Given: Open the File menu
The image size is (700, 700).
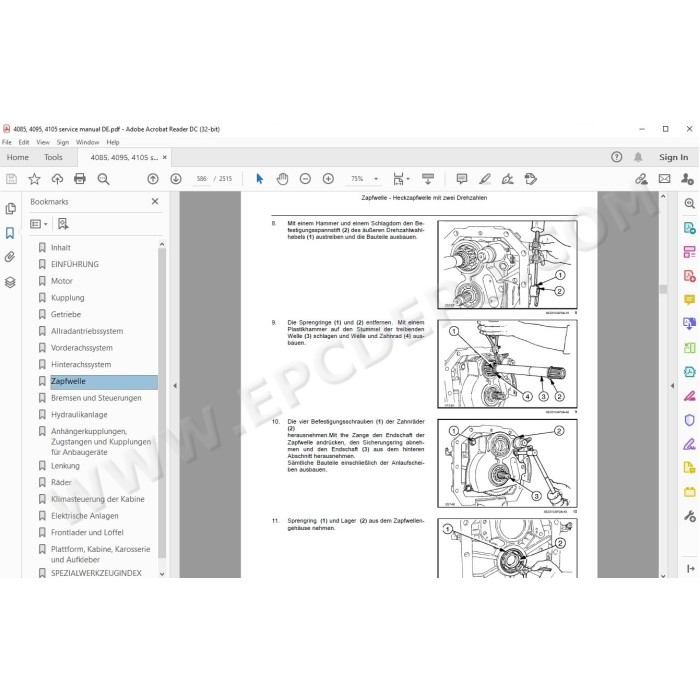Looking at the screenshot, I should pyautogui.click(x=7, y=142).
